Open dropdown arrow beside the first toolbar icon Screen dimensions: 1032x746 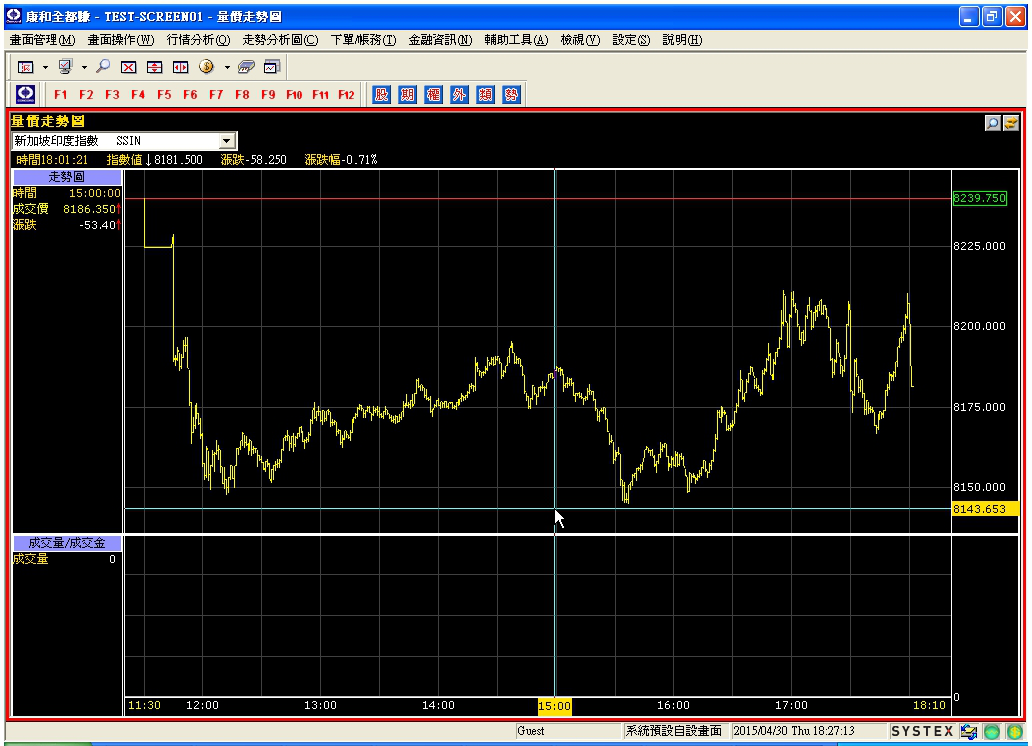tap(45, 67)
